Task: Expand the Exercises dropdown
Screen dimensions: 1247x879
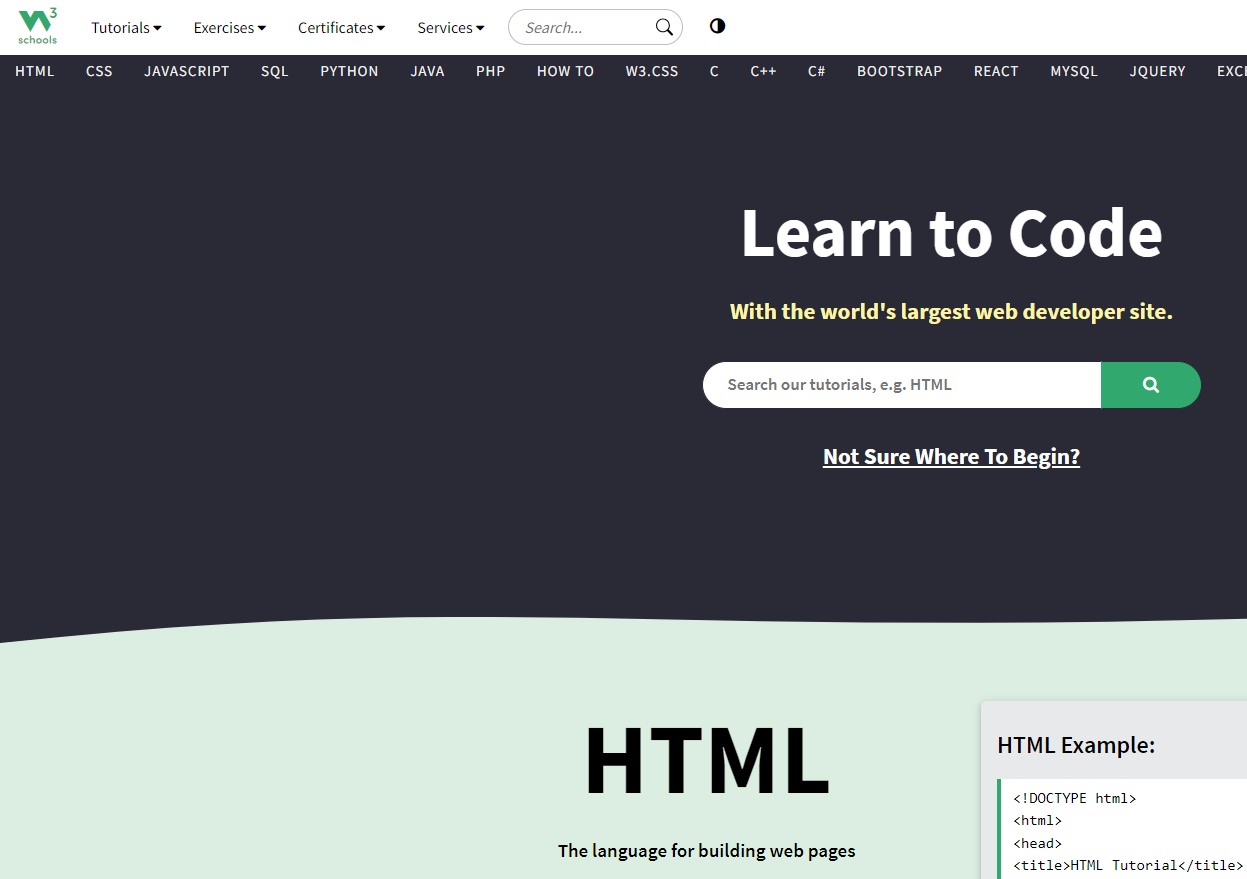Action: click(x=230, y=28)
